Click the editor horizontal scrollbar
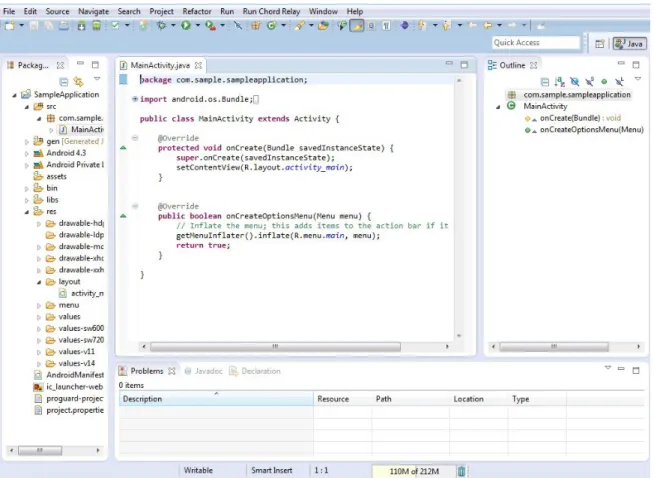654x478 pixels. [275, 347]
